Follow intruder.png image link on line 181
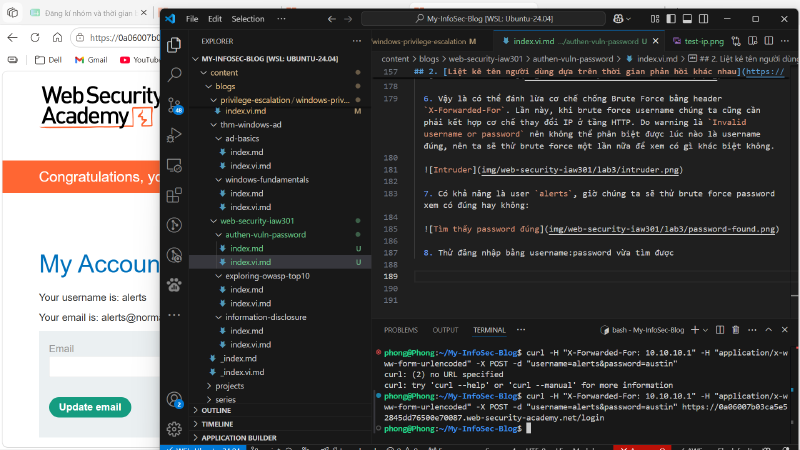 580,170
